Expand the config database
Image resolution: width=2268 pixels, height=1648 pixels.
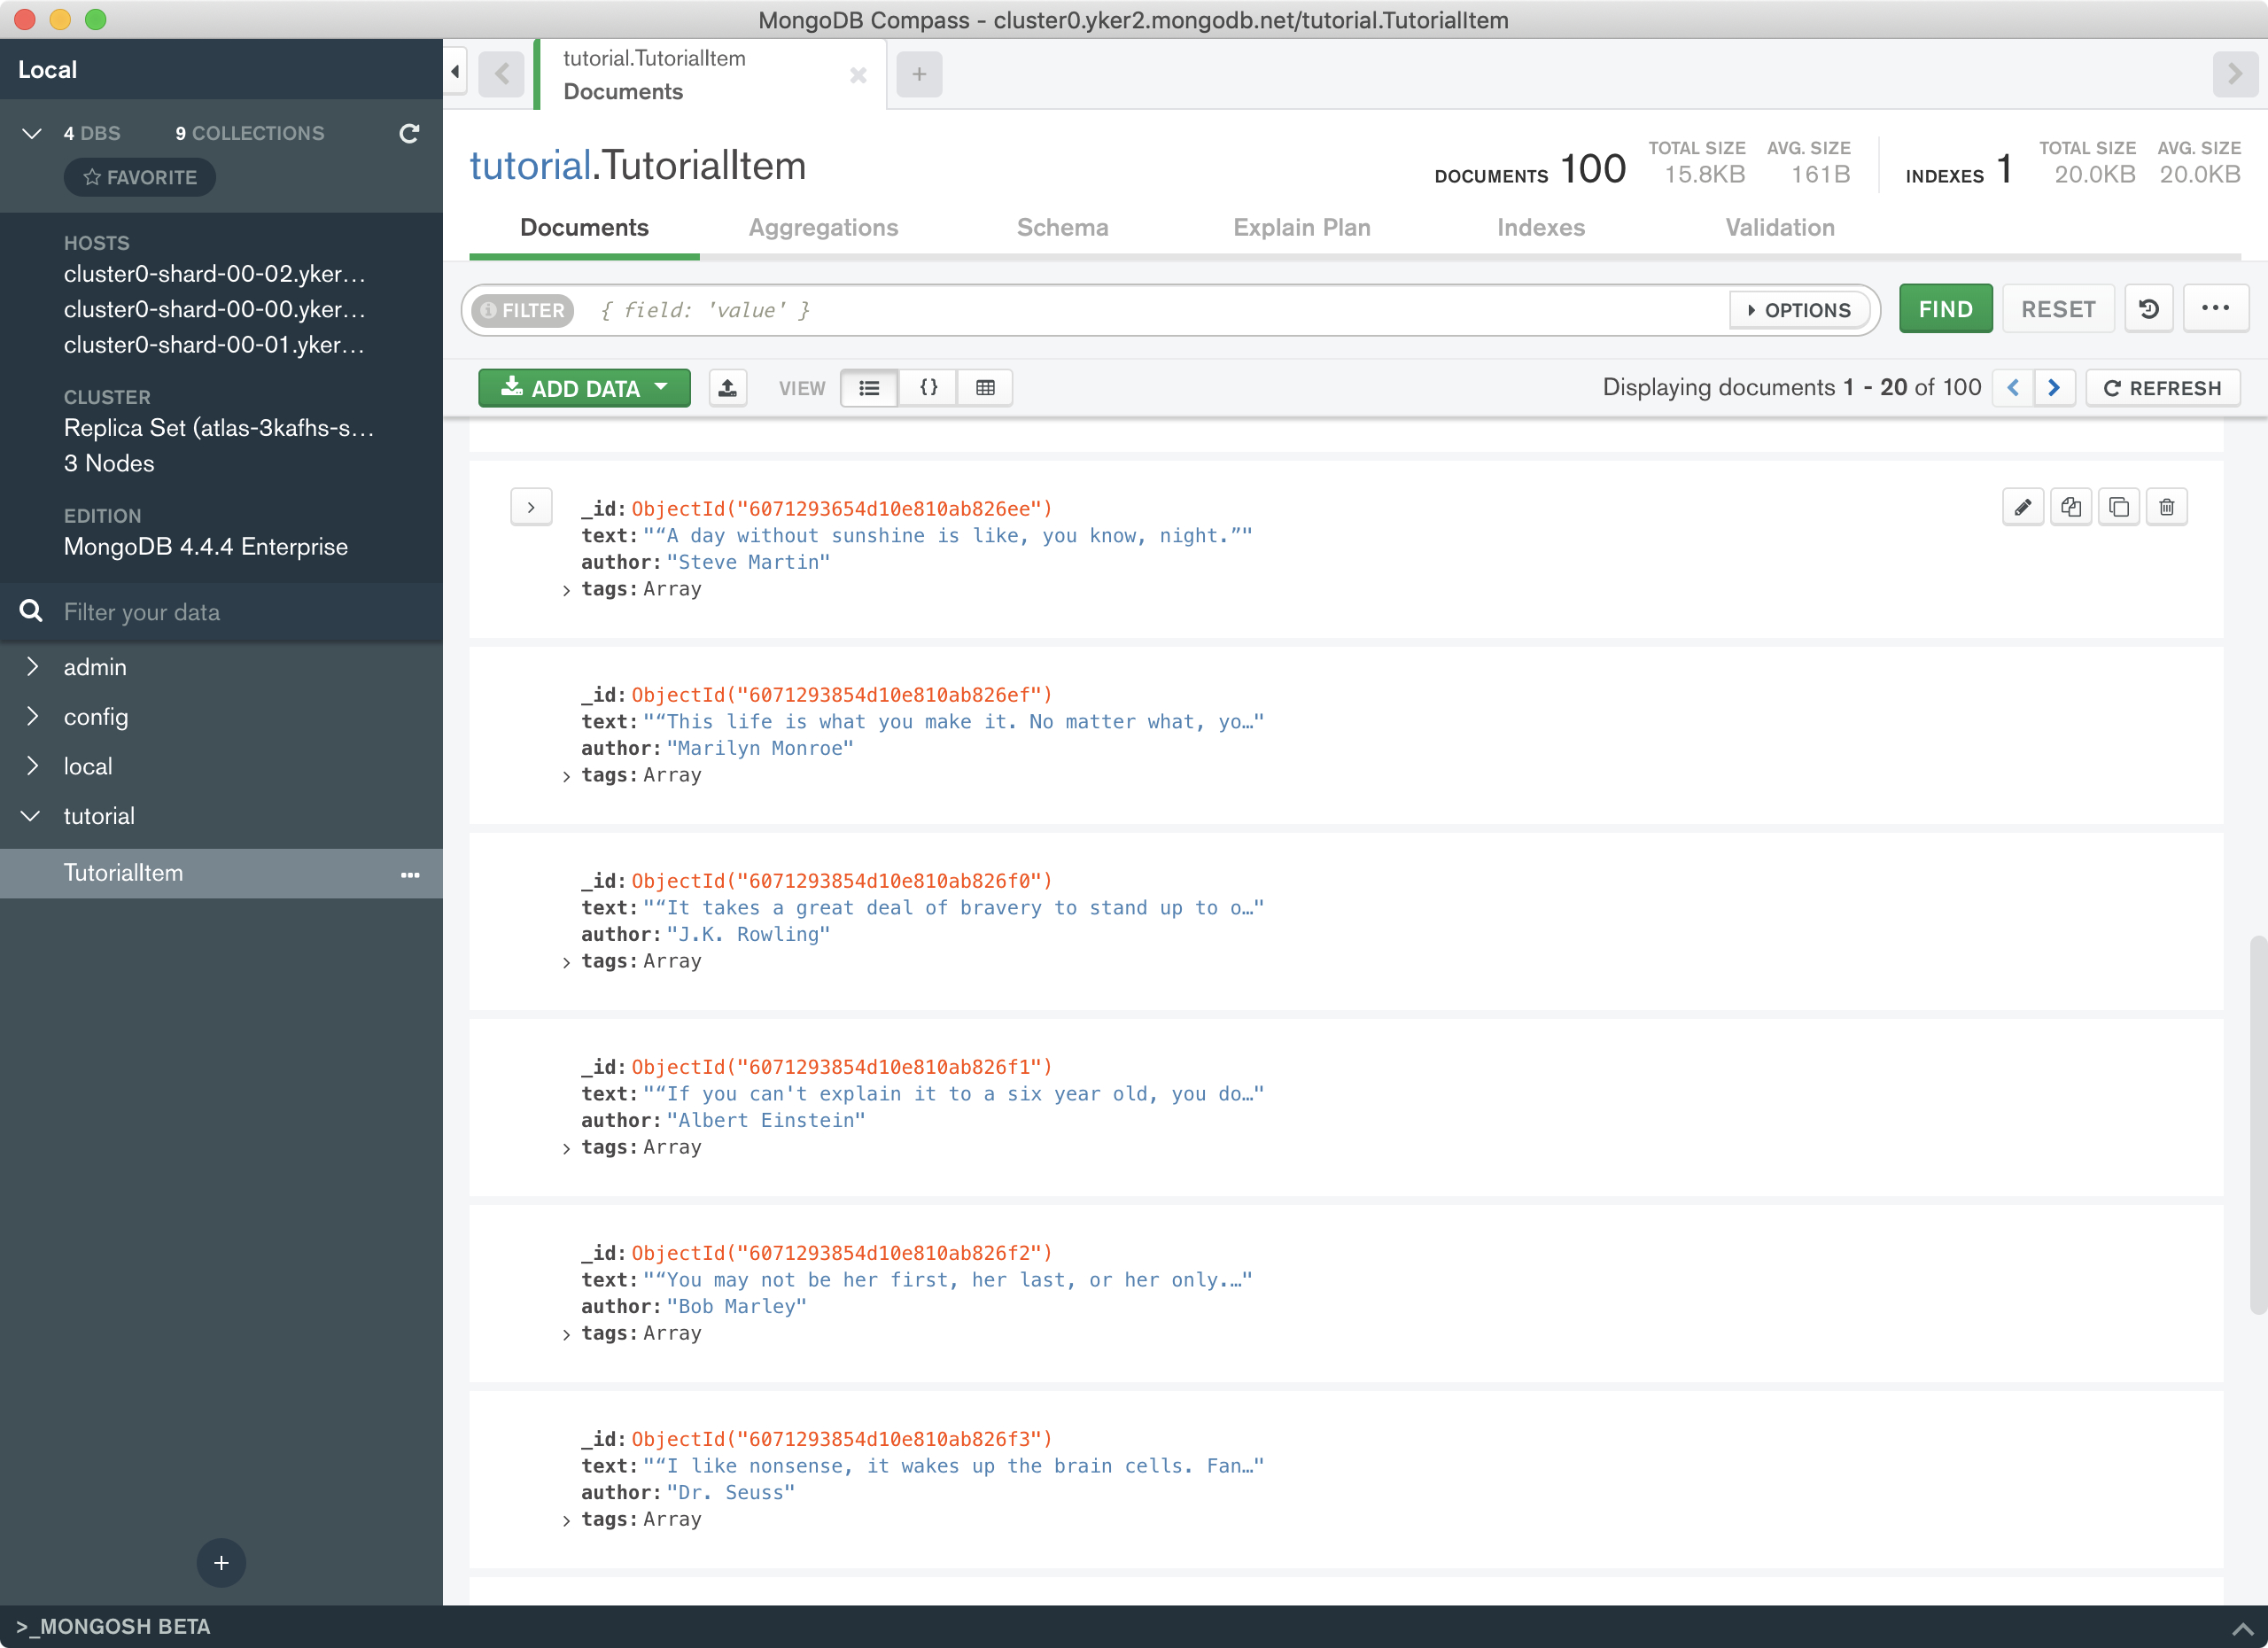(33, 716)
